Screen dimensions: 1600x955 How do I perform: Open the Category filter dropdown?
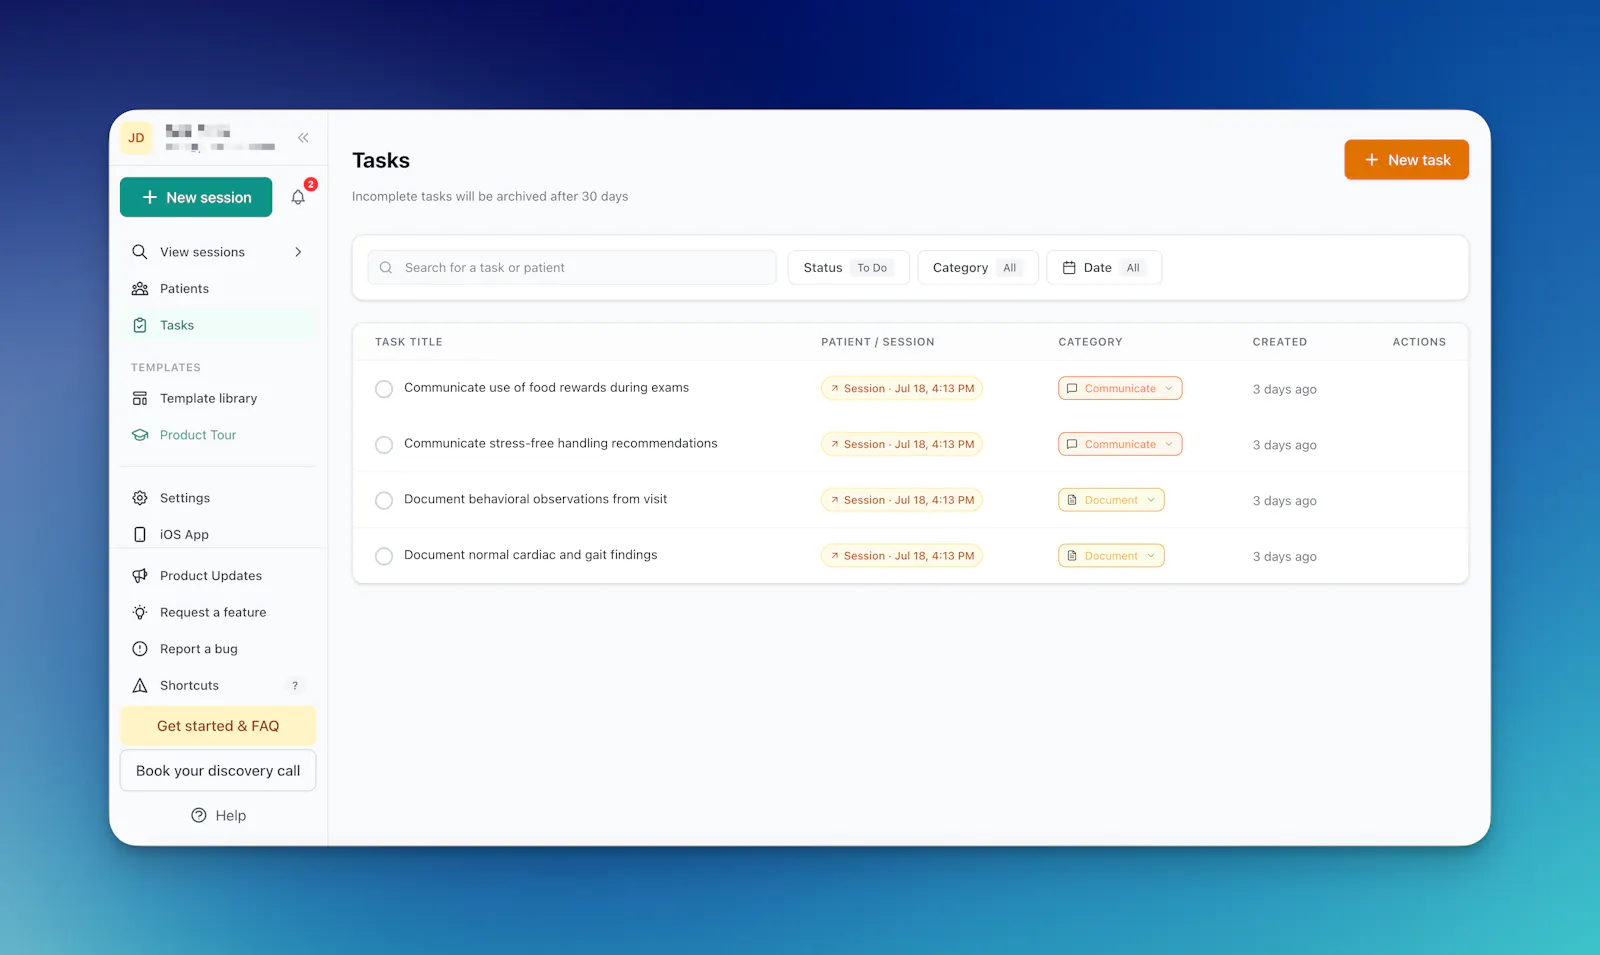977,268
